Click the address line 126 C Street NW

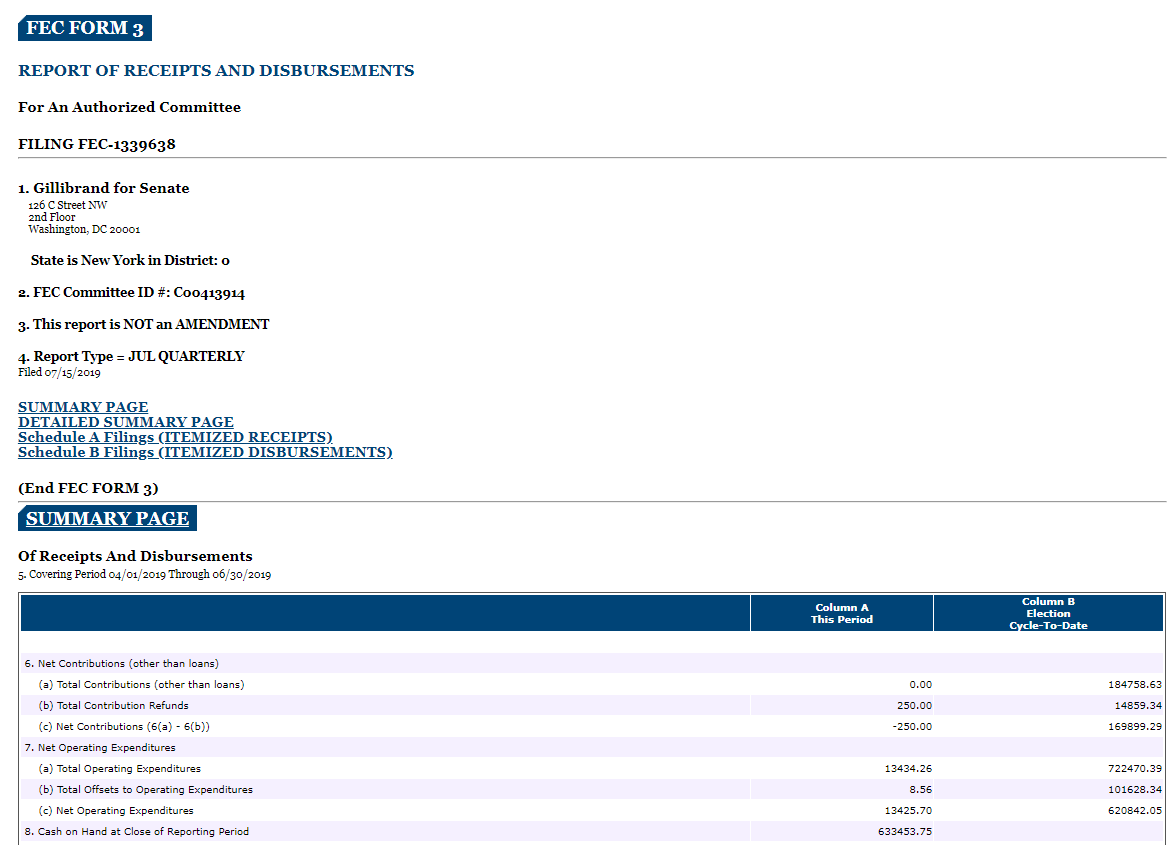click(67, 205)
